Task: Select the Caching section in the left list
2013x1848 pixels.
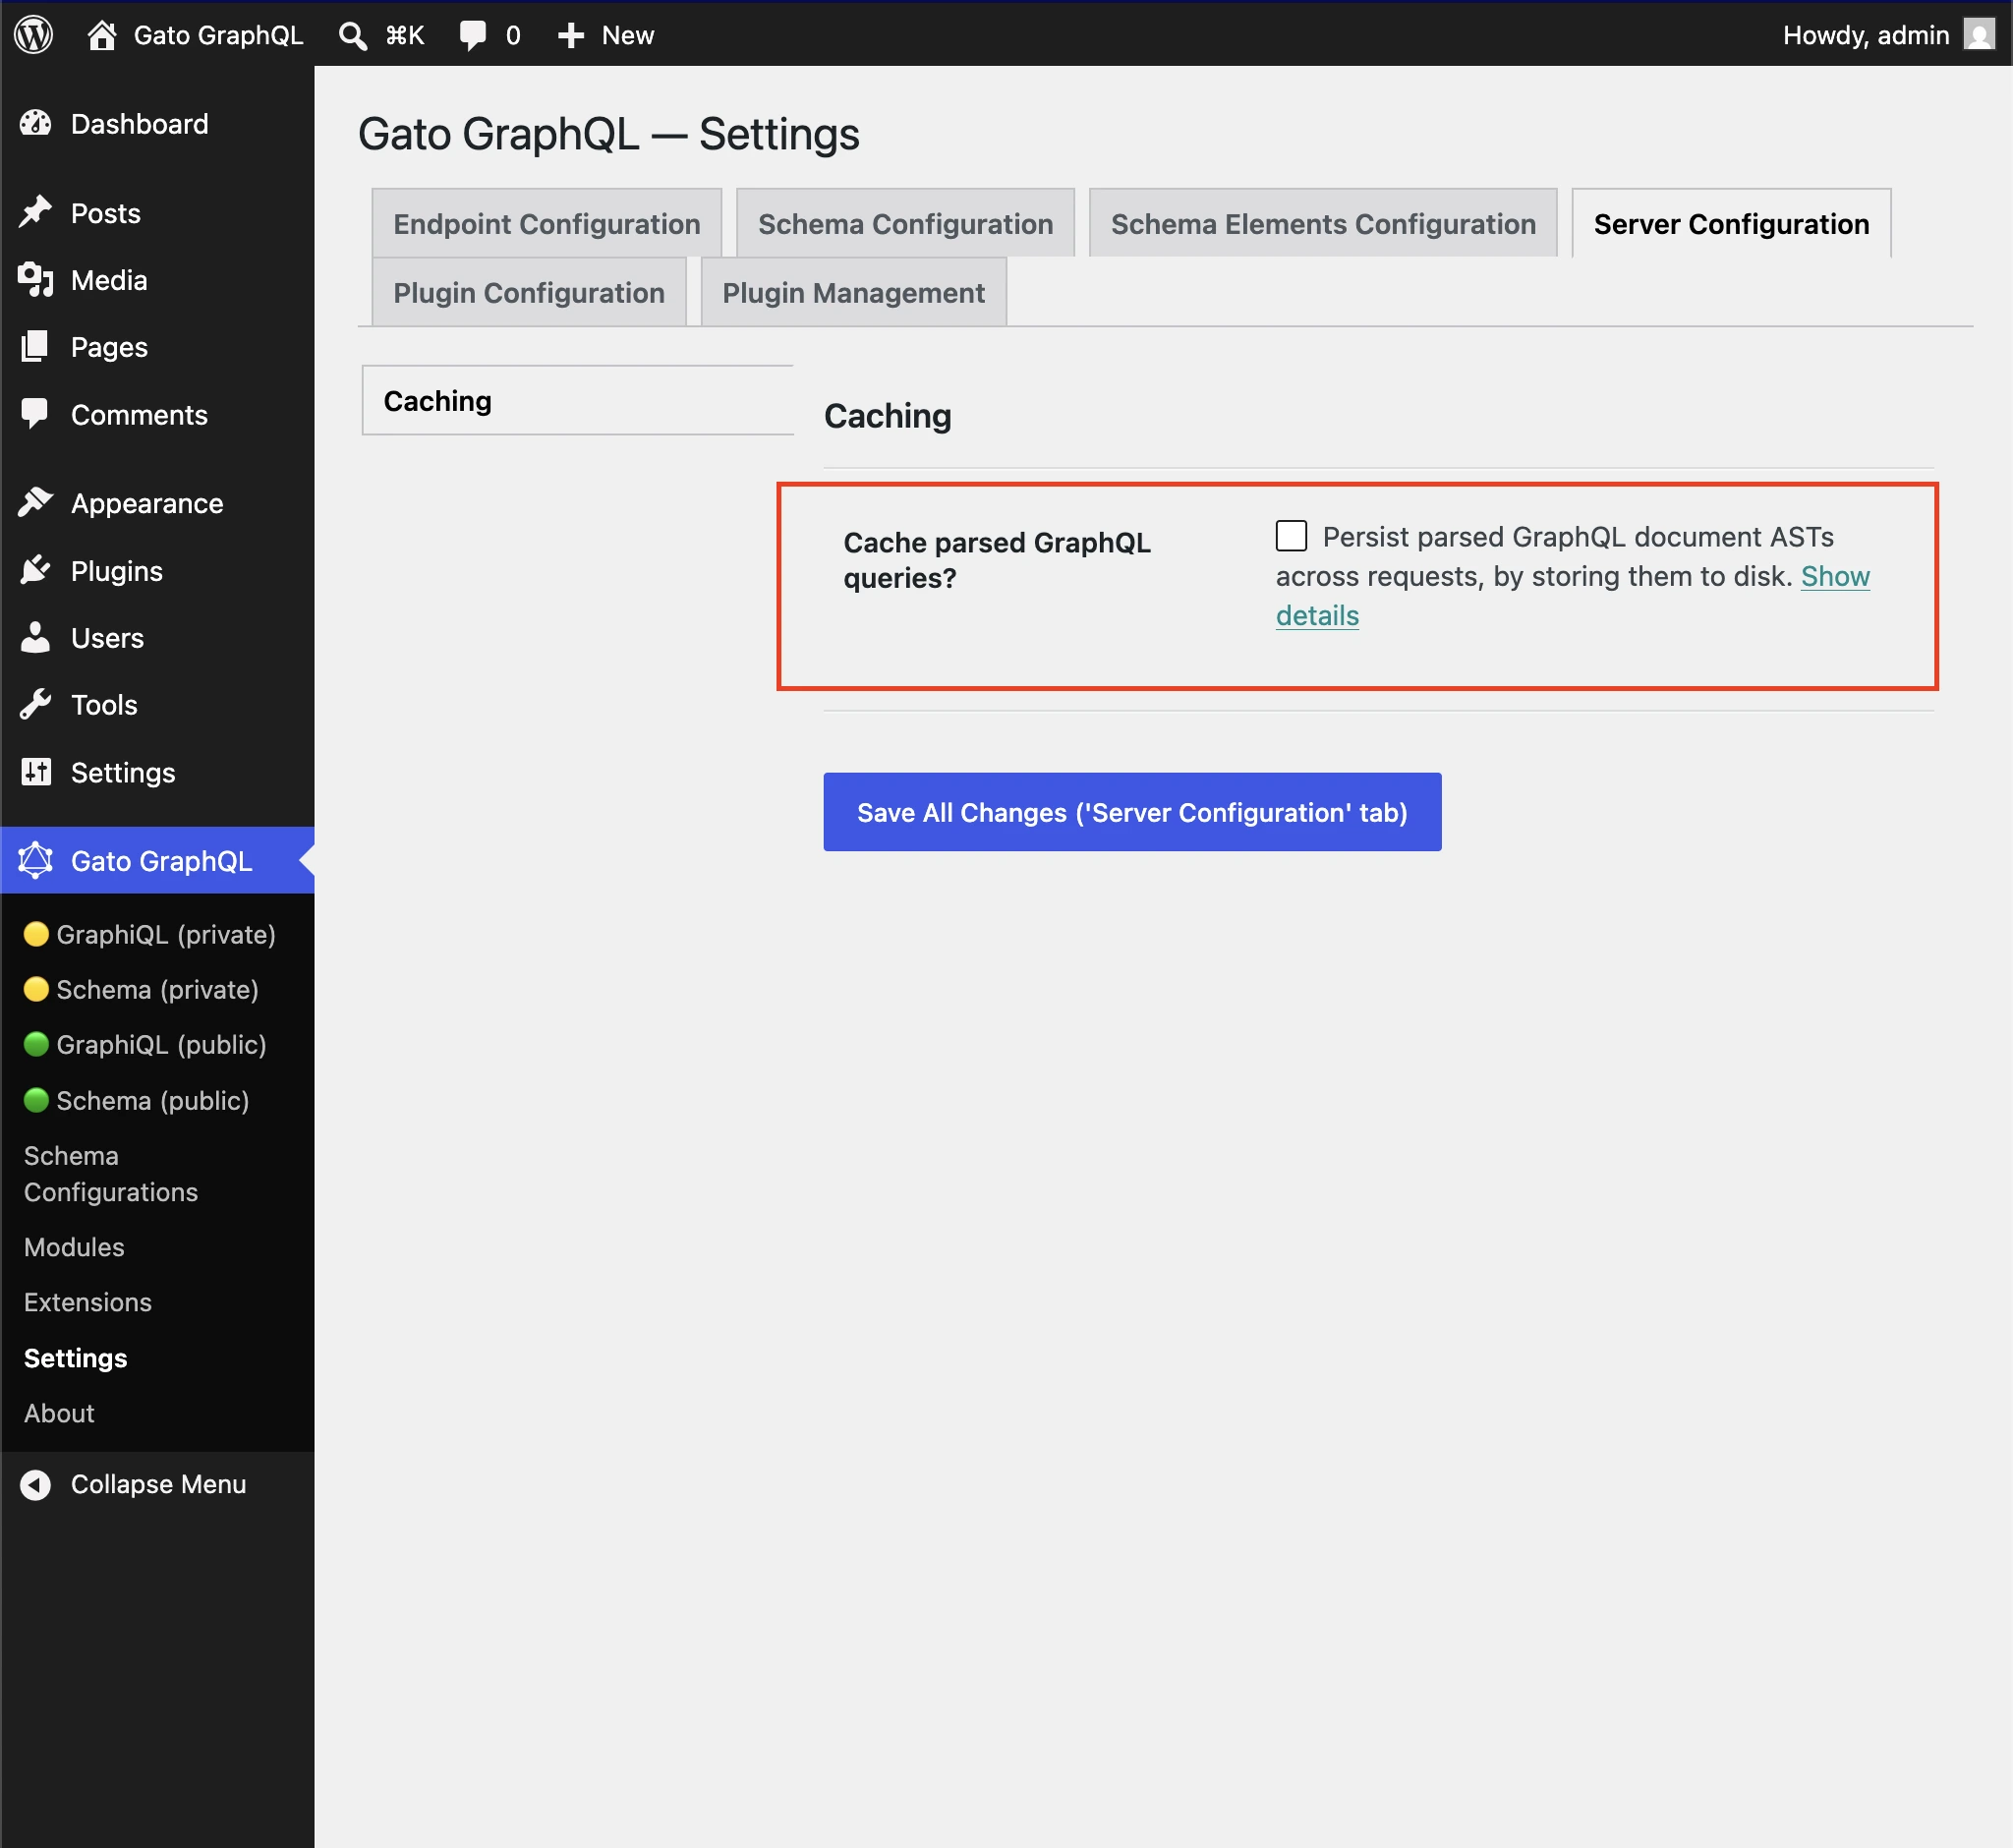Action: tap(578, 400)
